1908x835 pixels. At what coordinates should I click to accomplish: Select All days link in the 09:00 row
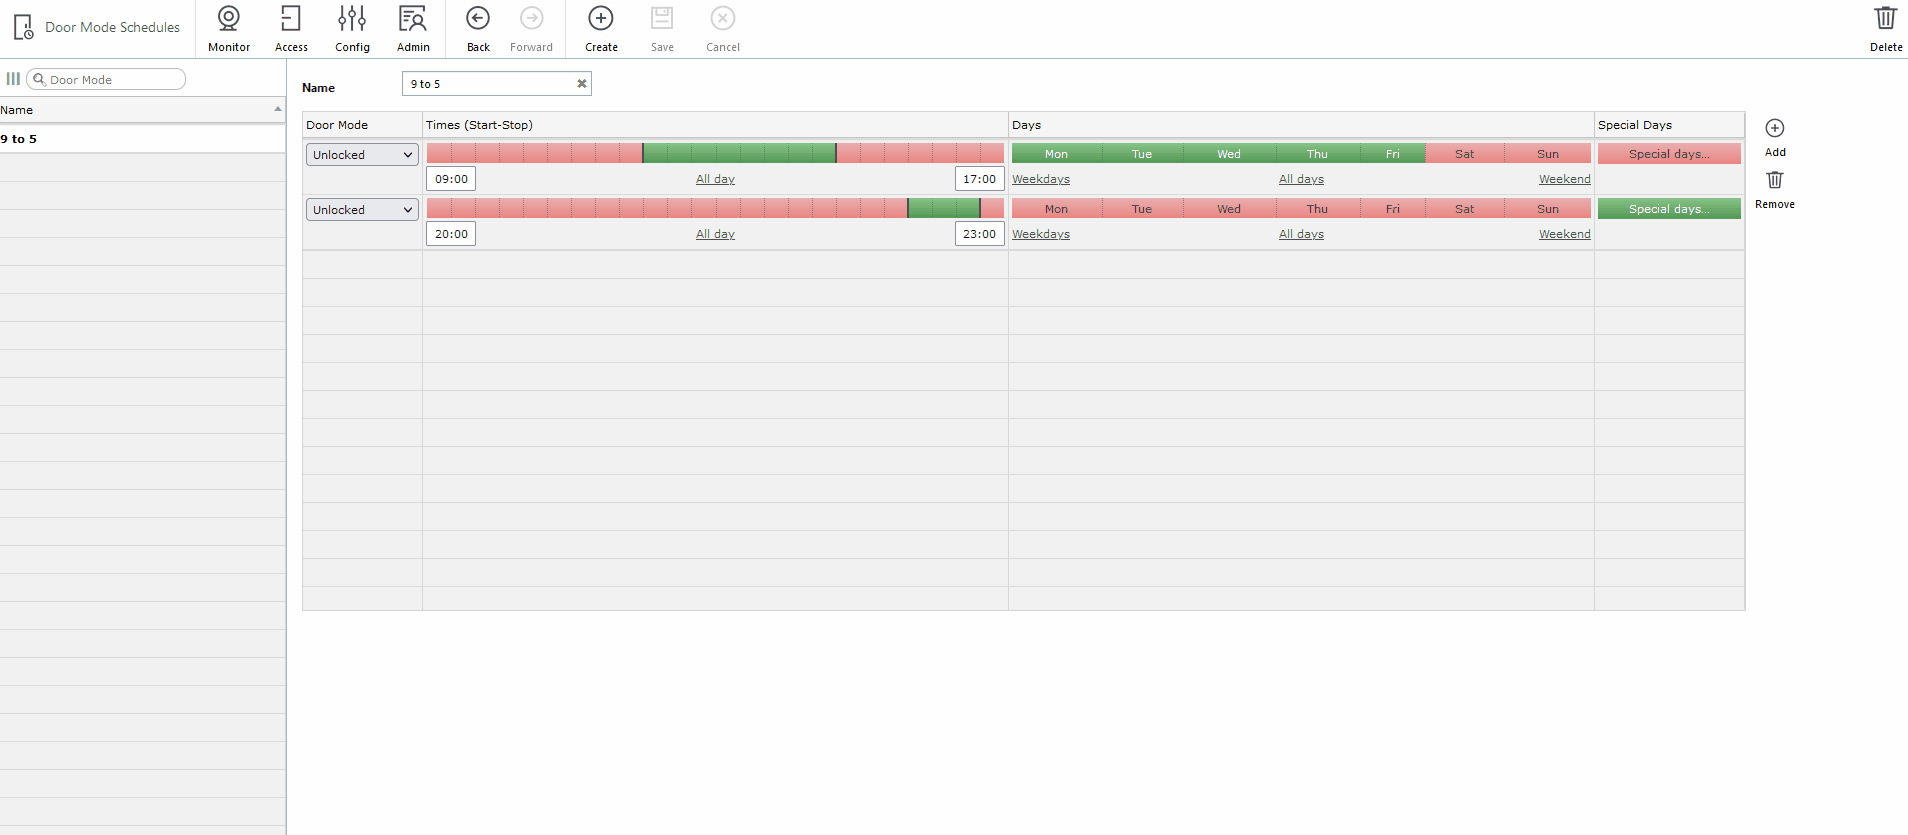click(1301, 179)
